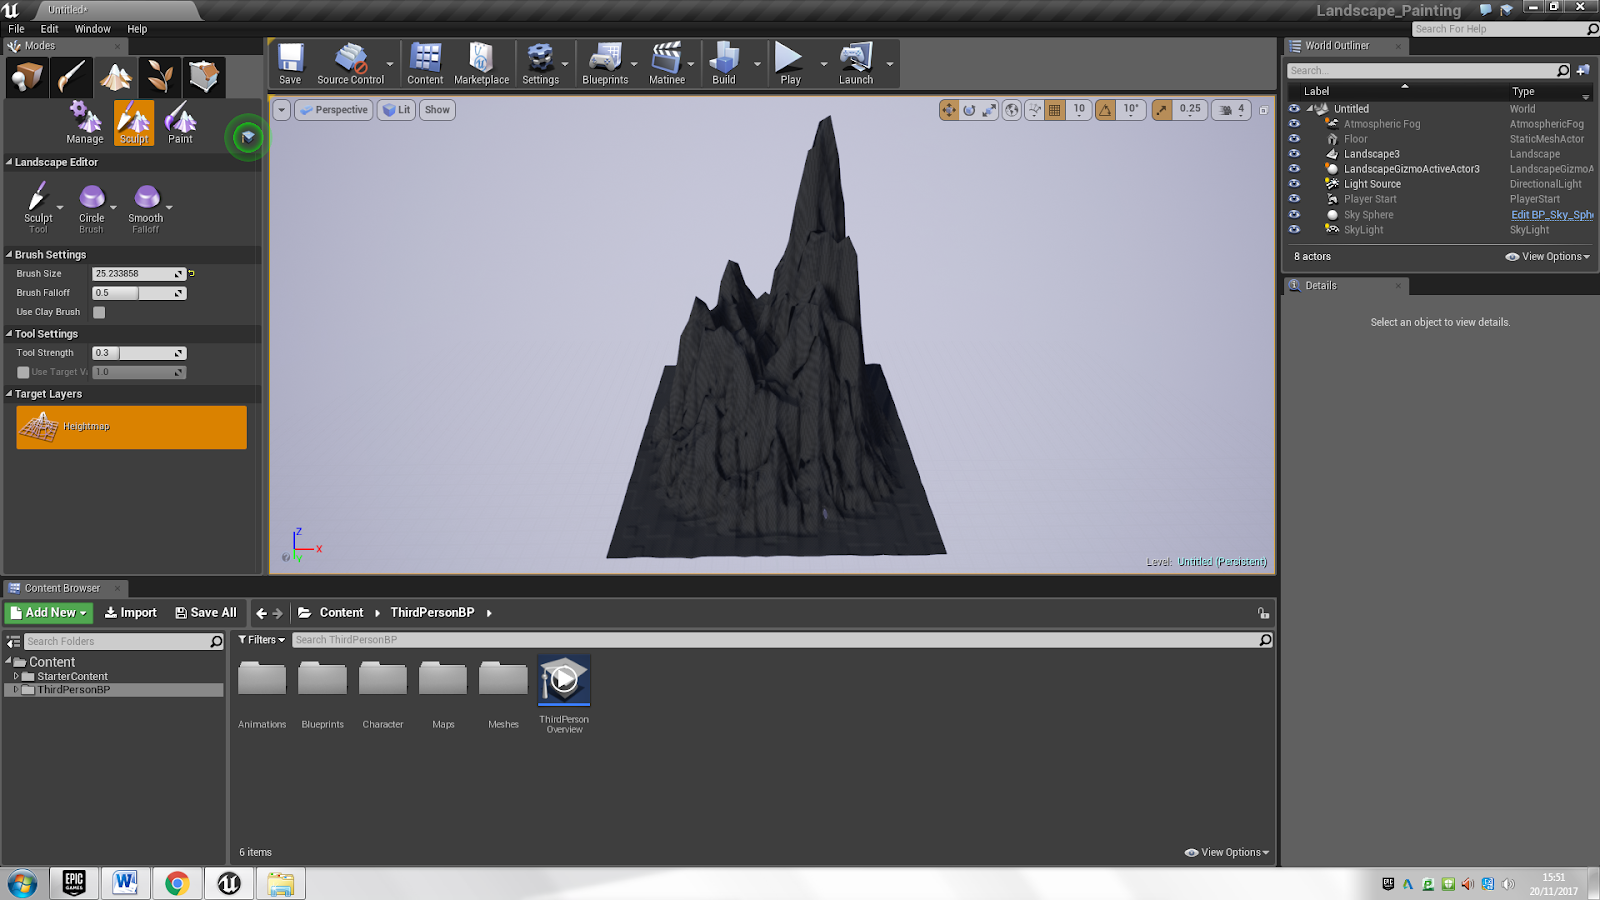Toggle grid snapping in viewport
Image resolution: width=1600 pixels, height=900 pixels.
1055,110
